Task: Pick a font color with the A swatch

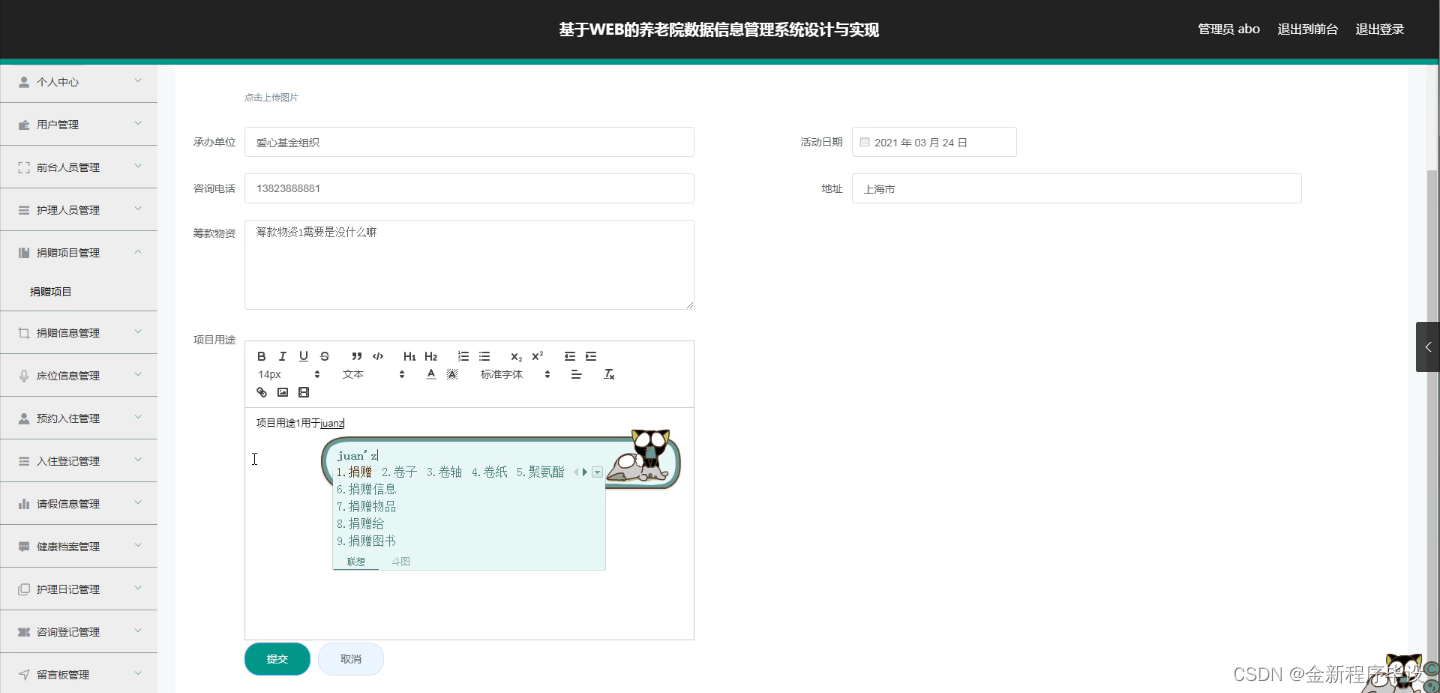Action: point(430,374)
